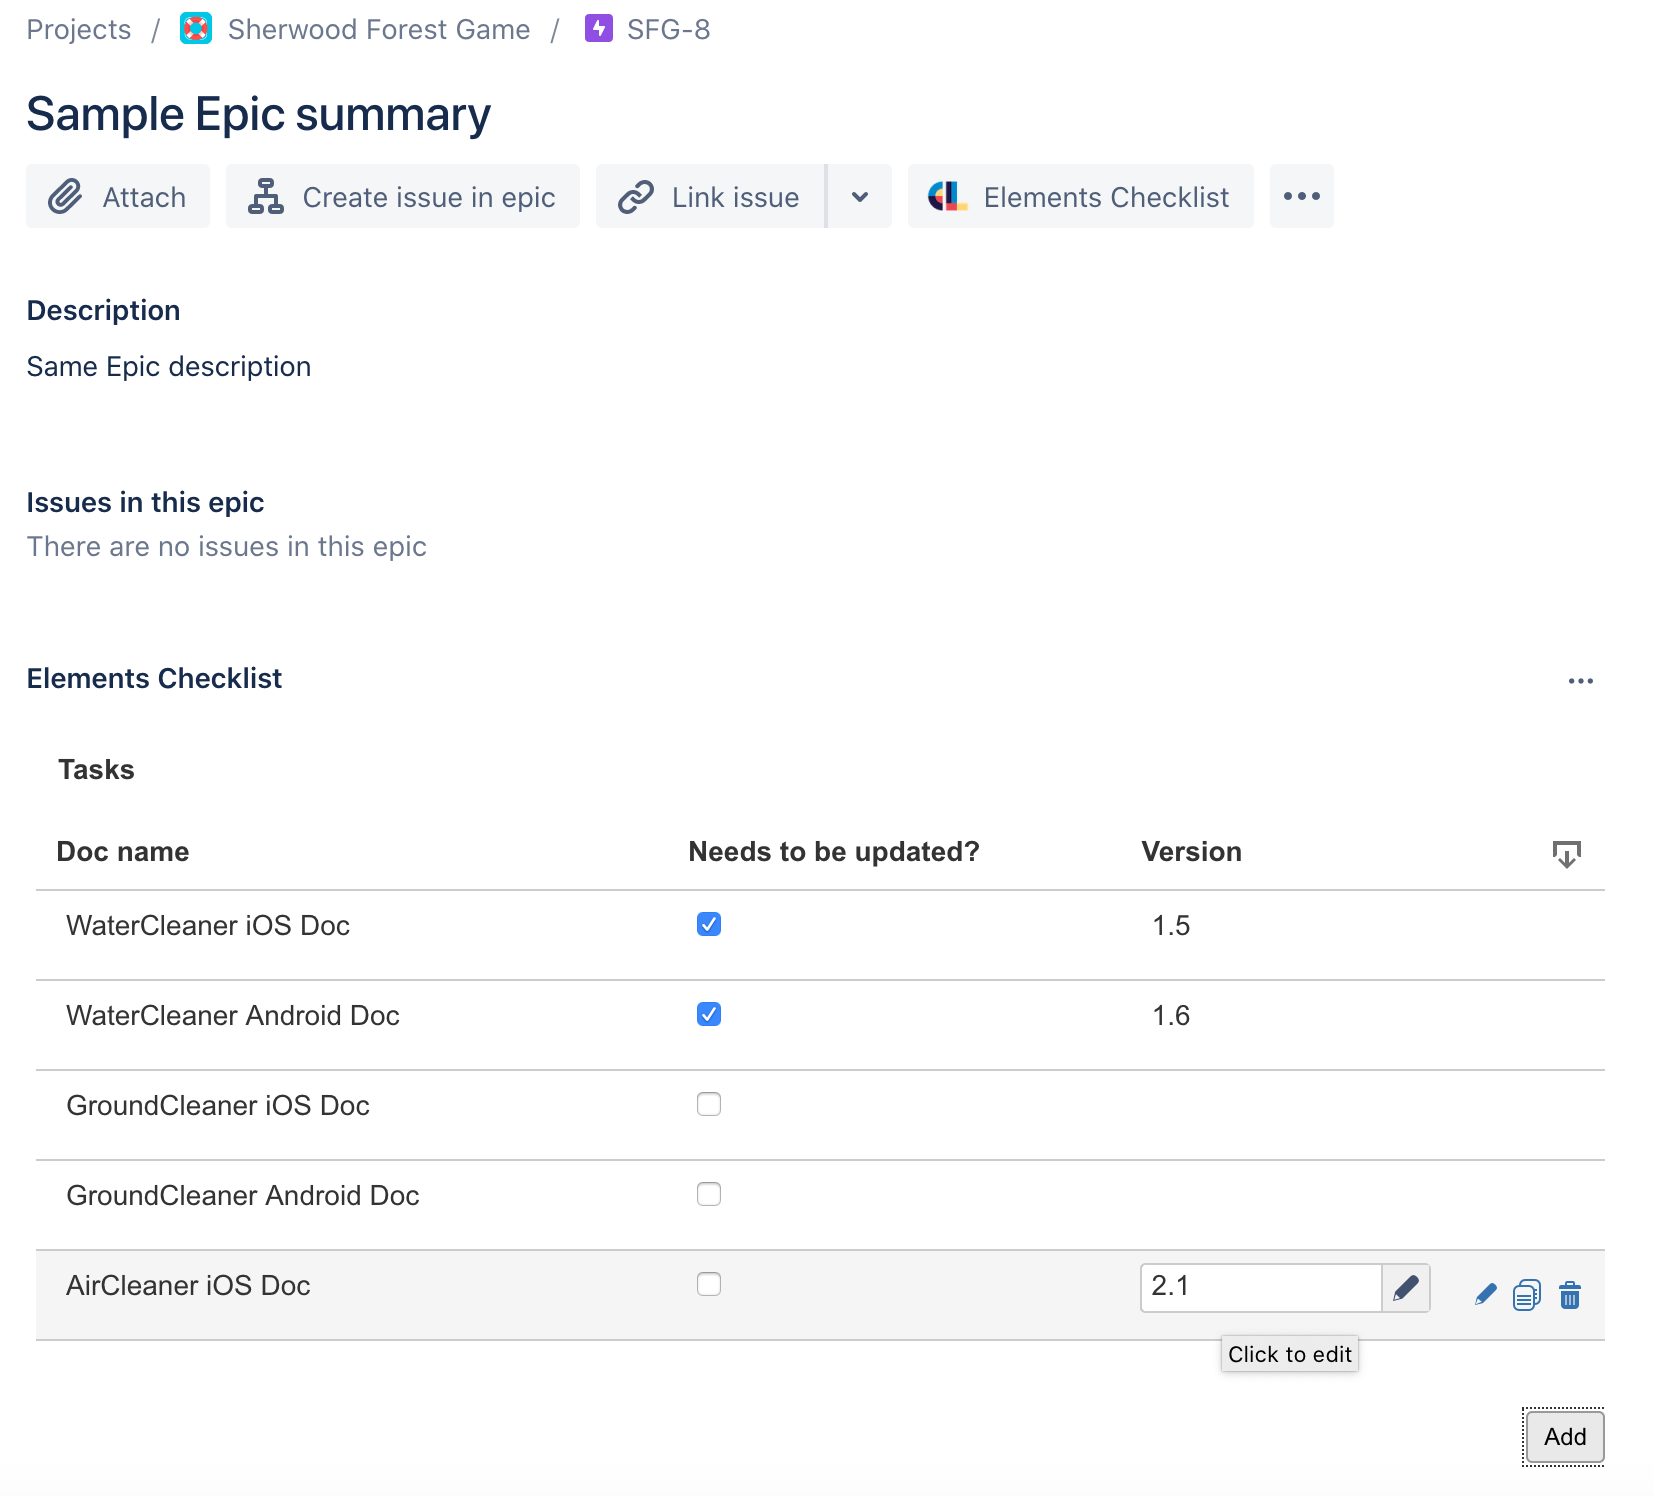Click the Add button
Viewport: 1654px width, 1496px height.
coord(1563,1437)
